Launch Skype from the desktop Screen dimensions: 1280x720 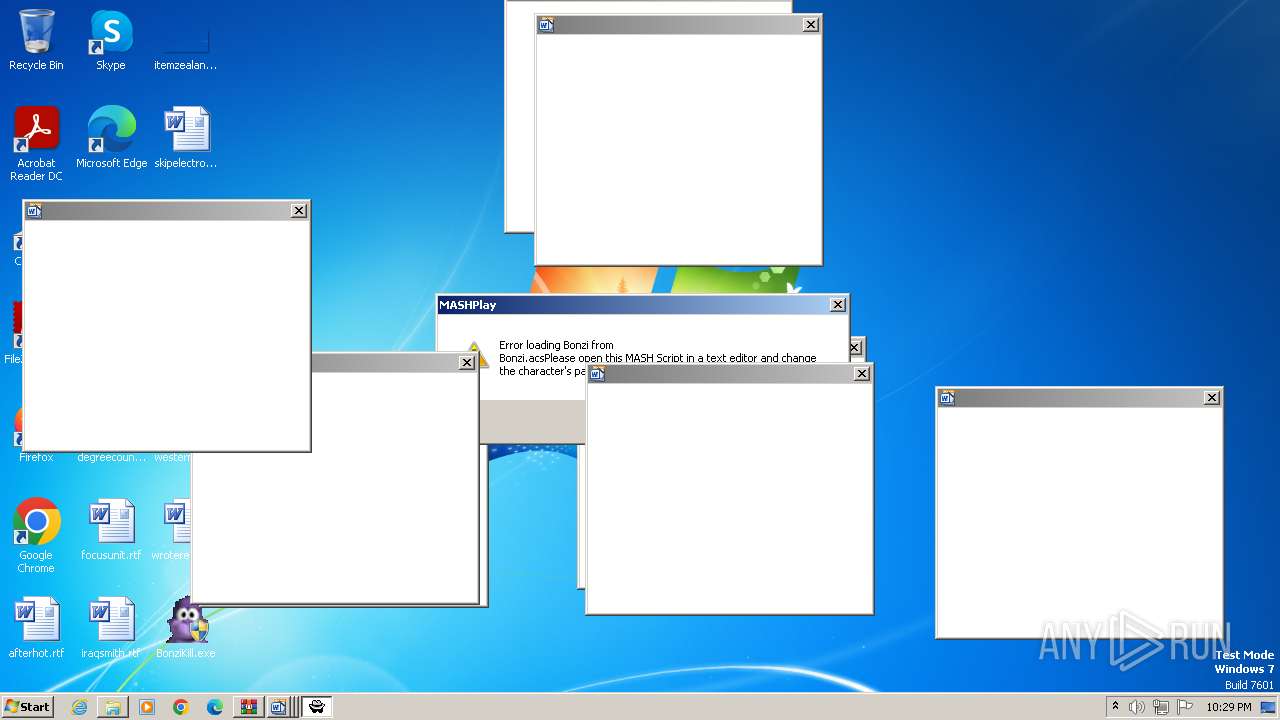(111, 40)
